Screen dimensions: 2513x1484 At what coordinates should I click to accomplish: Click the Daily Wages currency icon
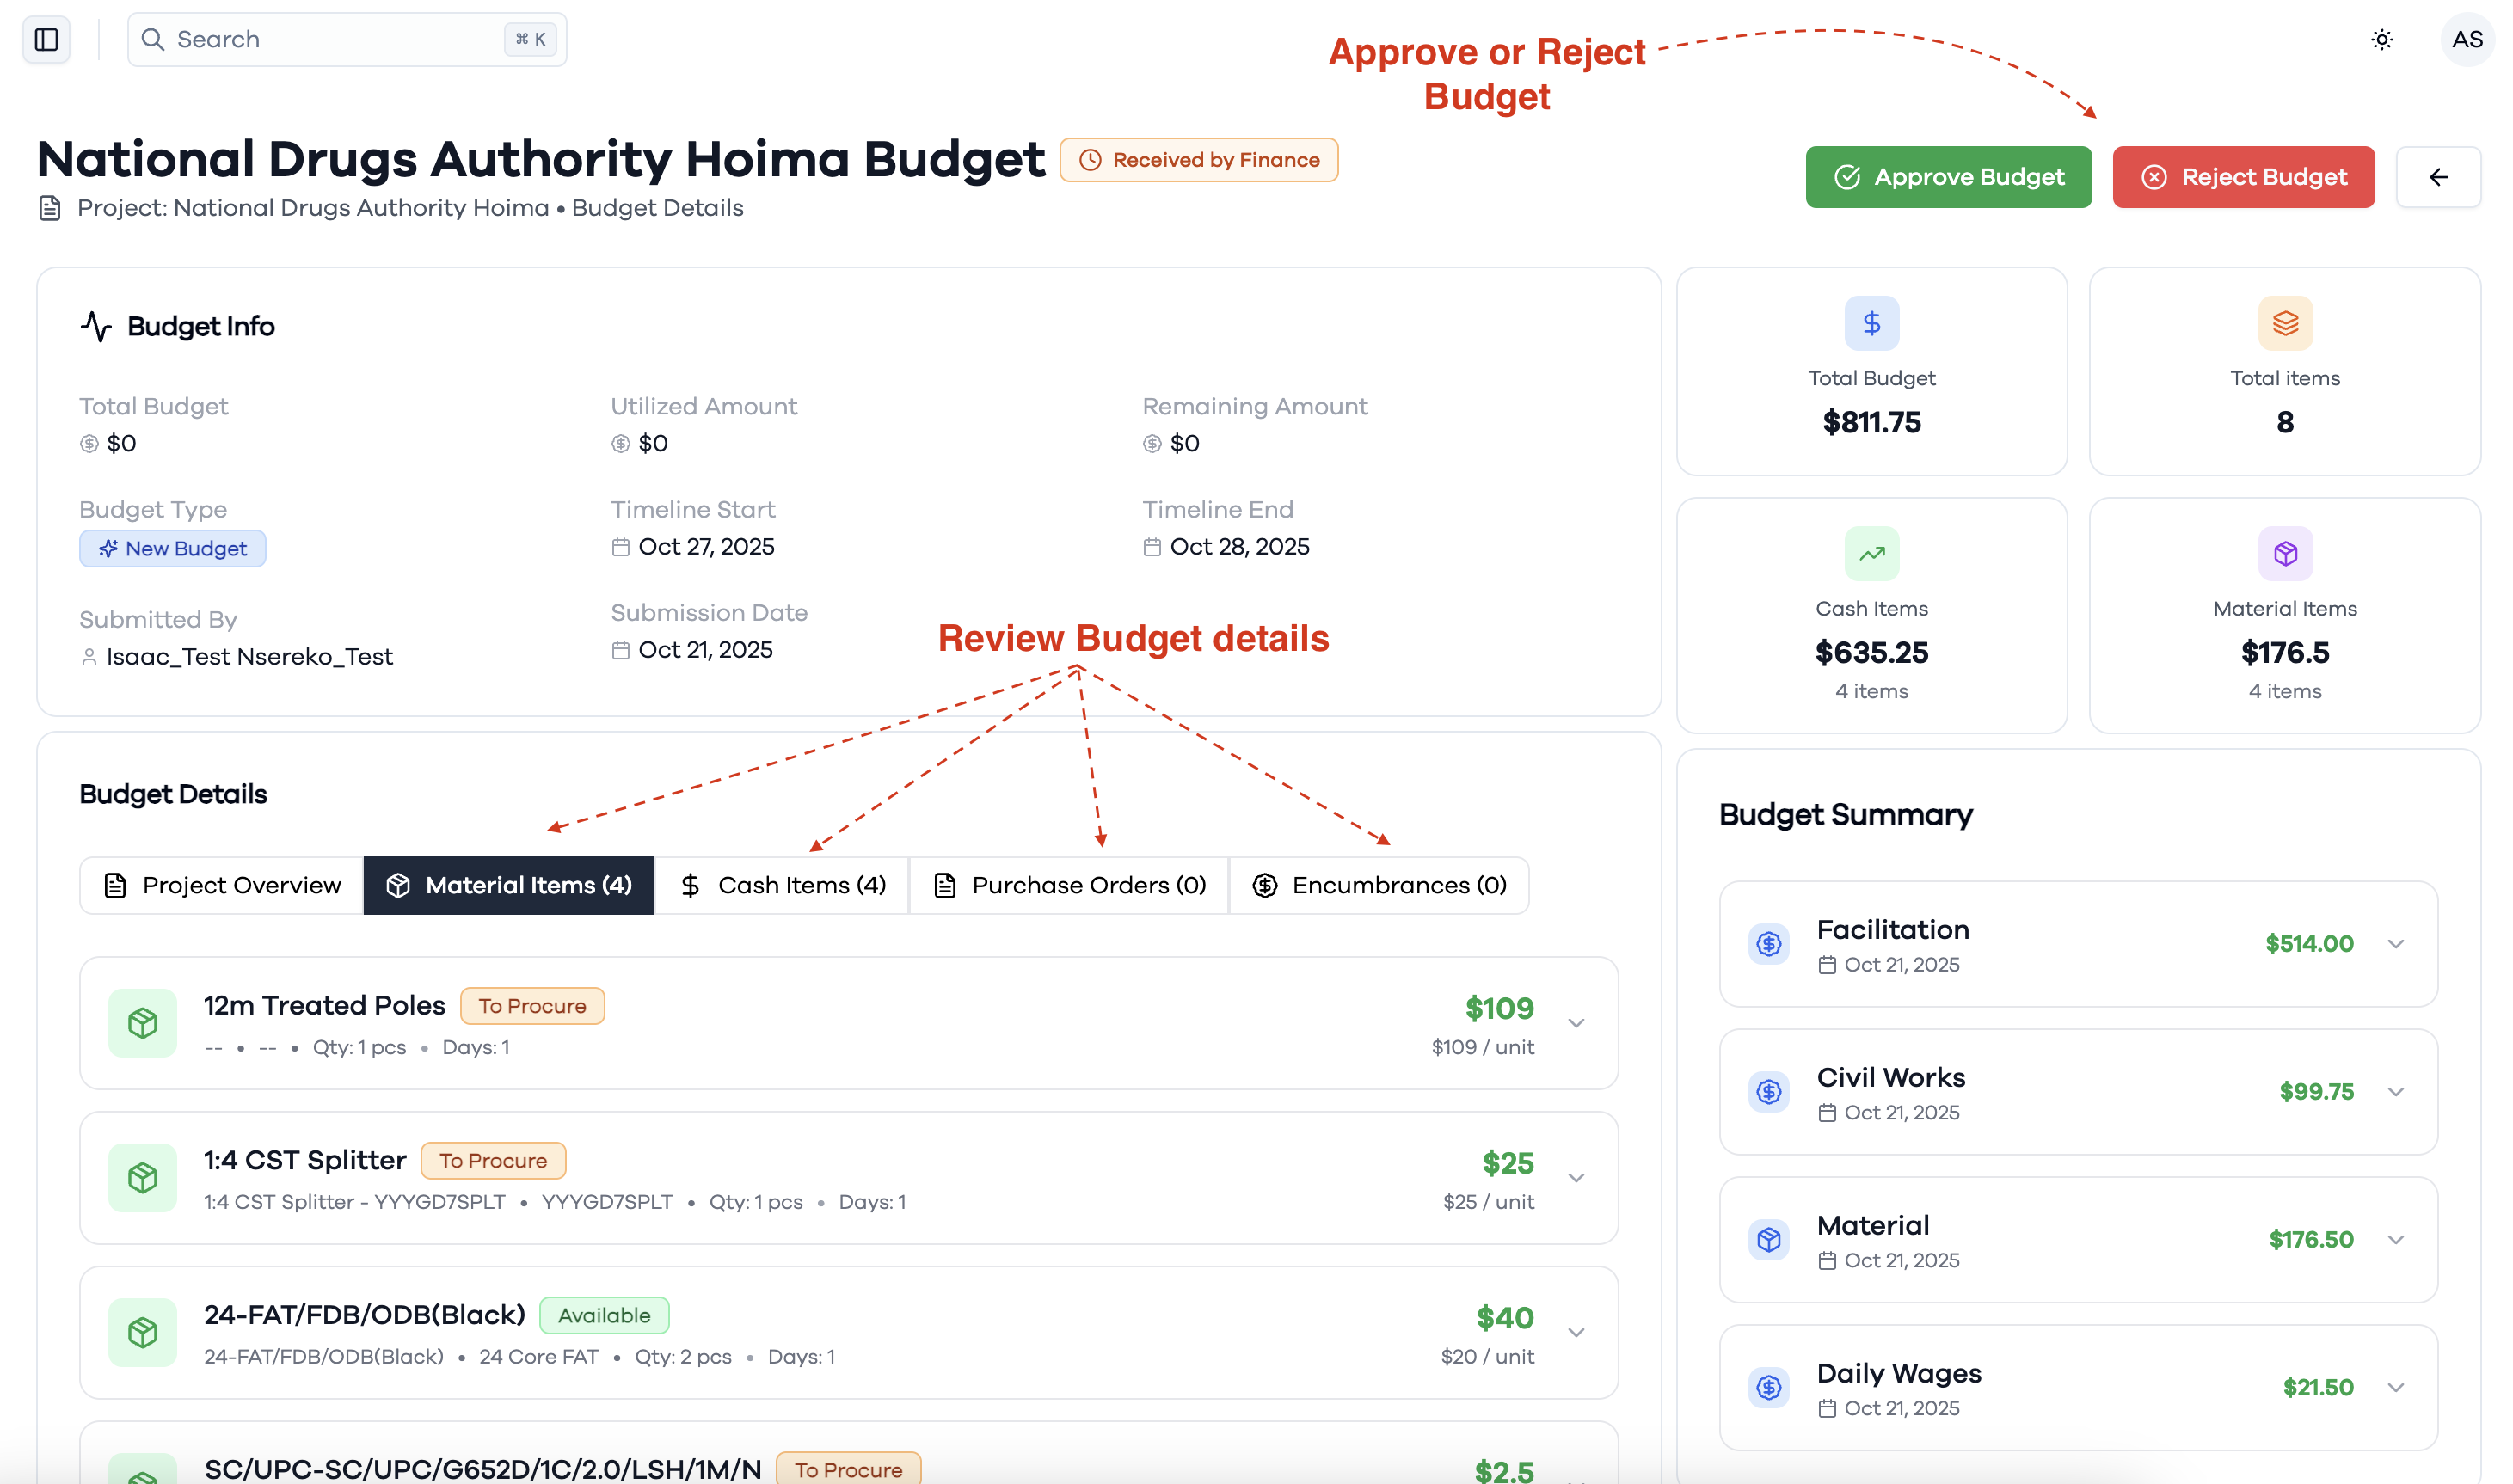[x=1768, y=1387]
